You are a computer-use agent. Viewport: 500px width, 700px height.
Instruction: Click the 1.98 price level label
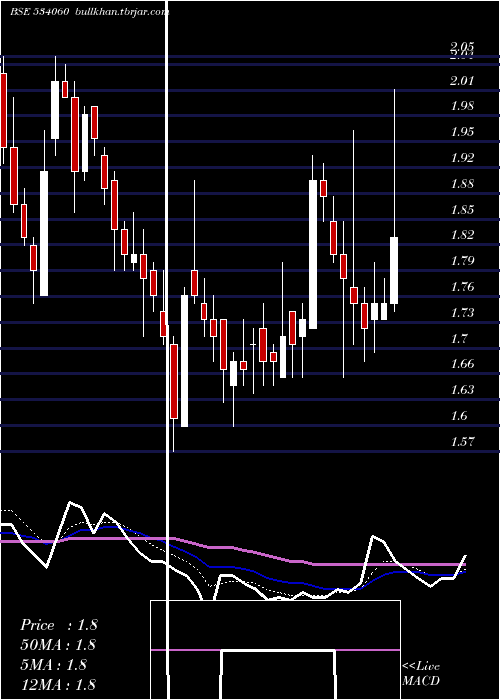462,106
